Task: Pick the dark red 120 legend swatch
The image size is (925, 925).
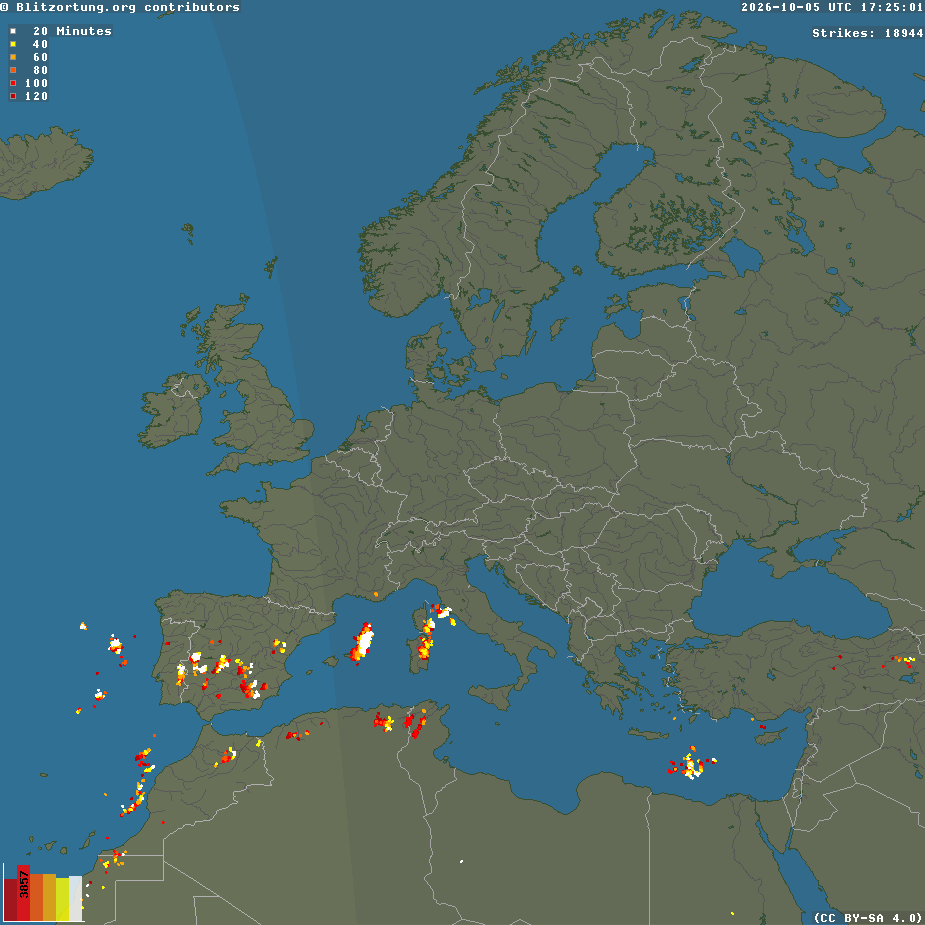Action: (x=13, y=96)
